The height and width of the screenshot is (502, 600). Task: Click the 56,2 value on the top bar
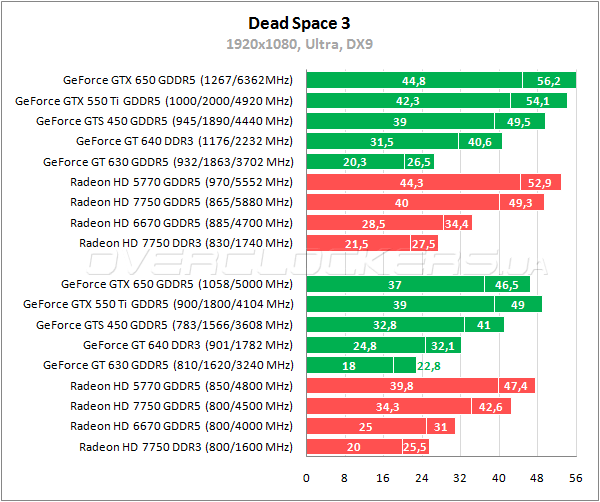548,81
